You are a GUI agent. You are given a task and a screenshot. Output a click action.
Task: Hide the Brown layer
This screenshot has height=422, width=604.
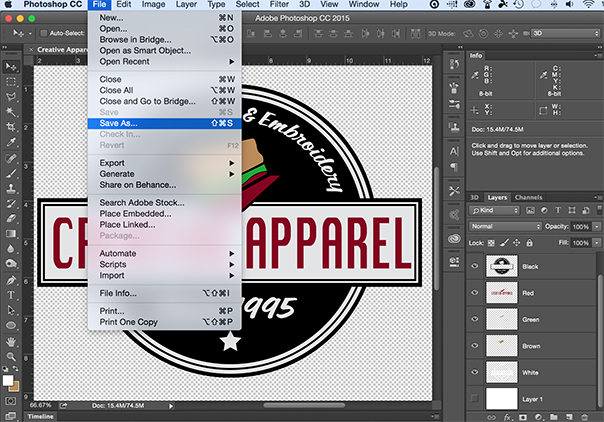pos(475,345)
